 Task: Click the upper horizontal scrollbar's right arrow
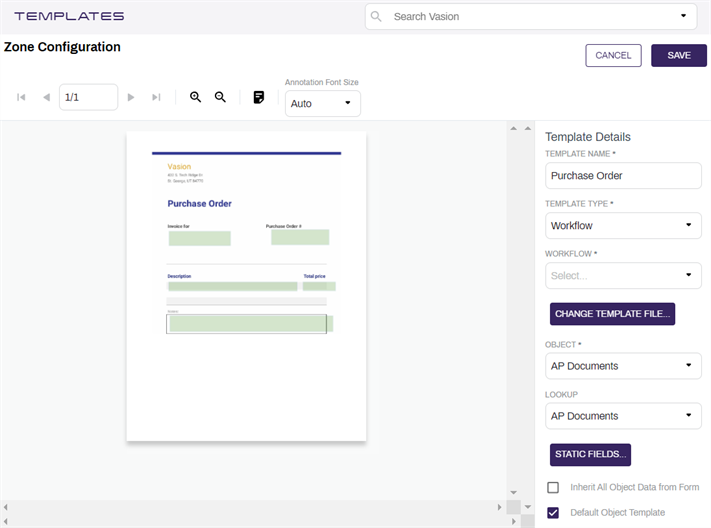point(499,507)
